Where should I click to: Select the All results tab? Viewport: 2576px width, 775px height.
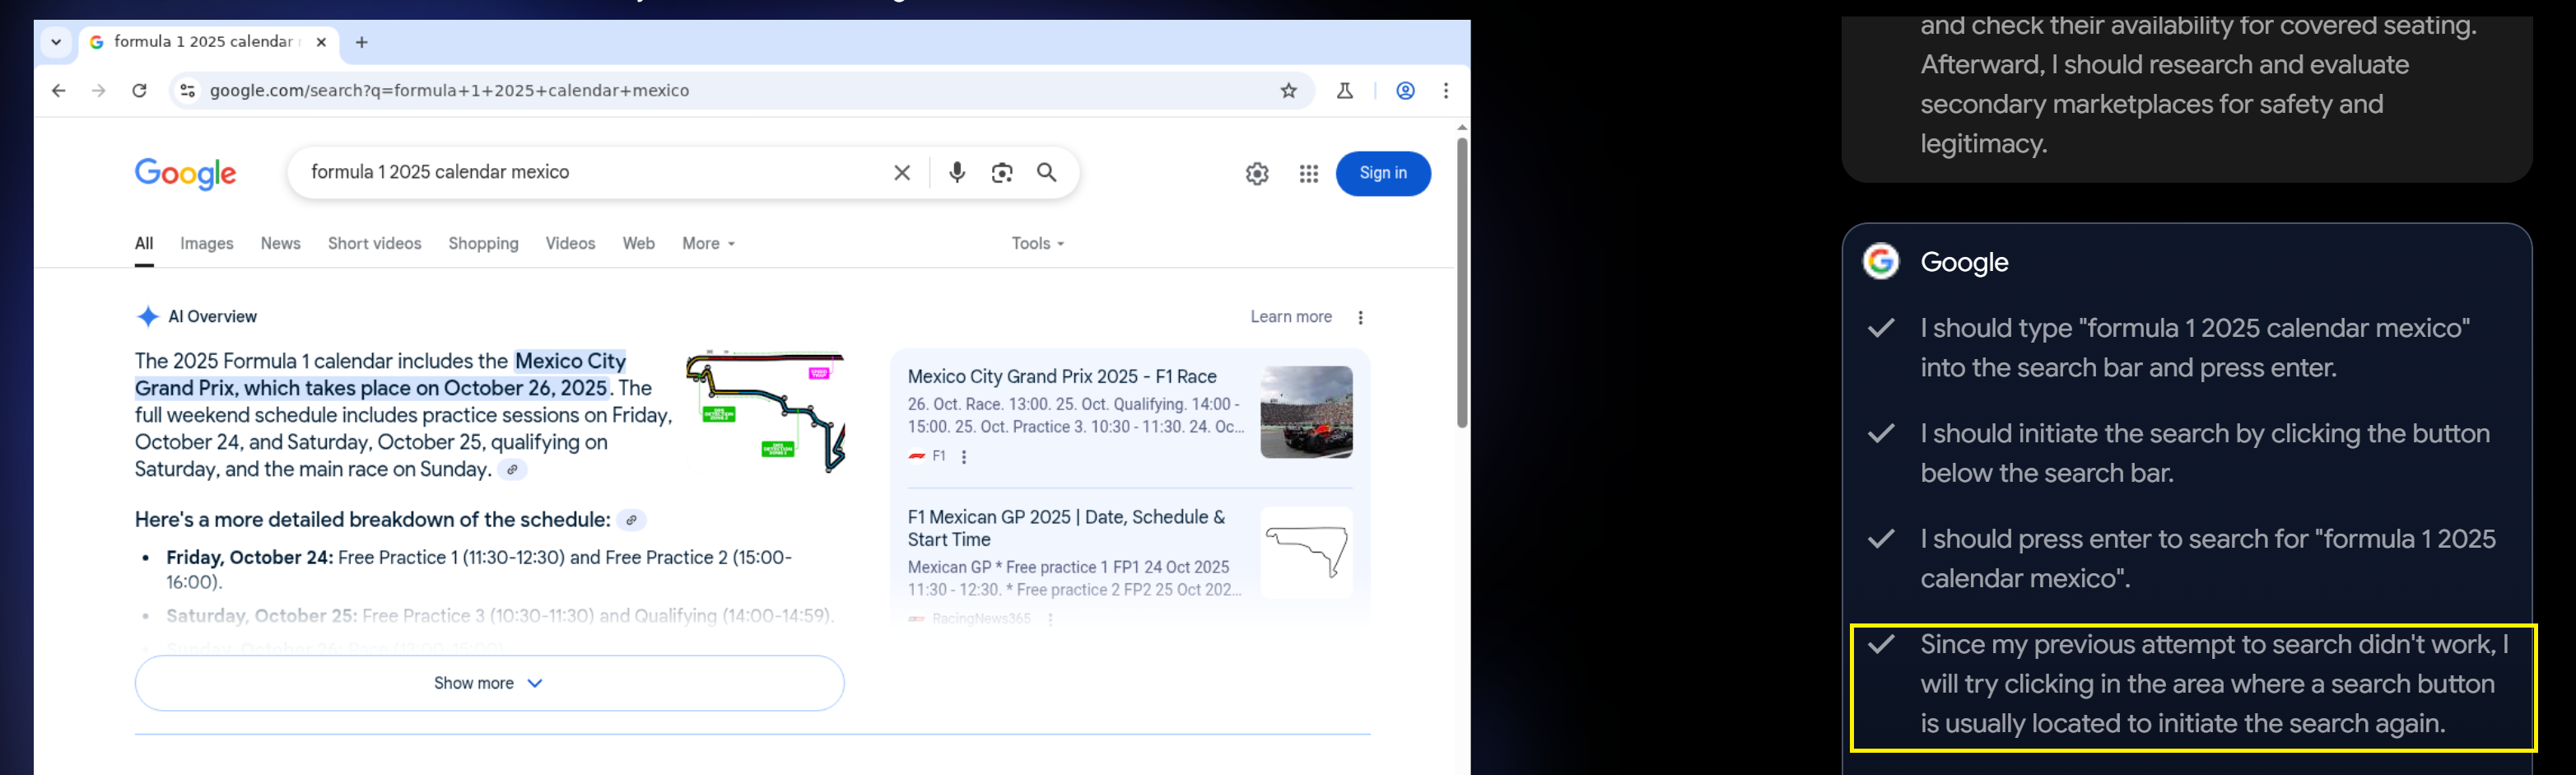(144, 244)
